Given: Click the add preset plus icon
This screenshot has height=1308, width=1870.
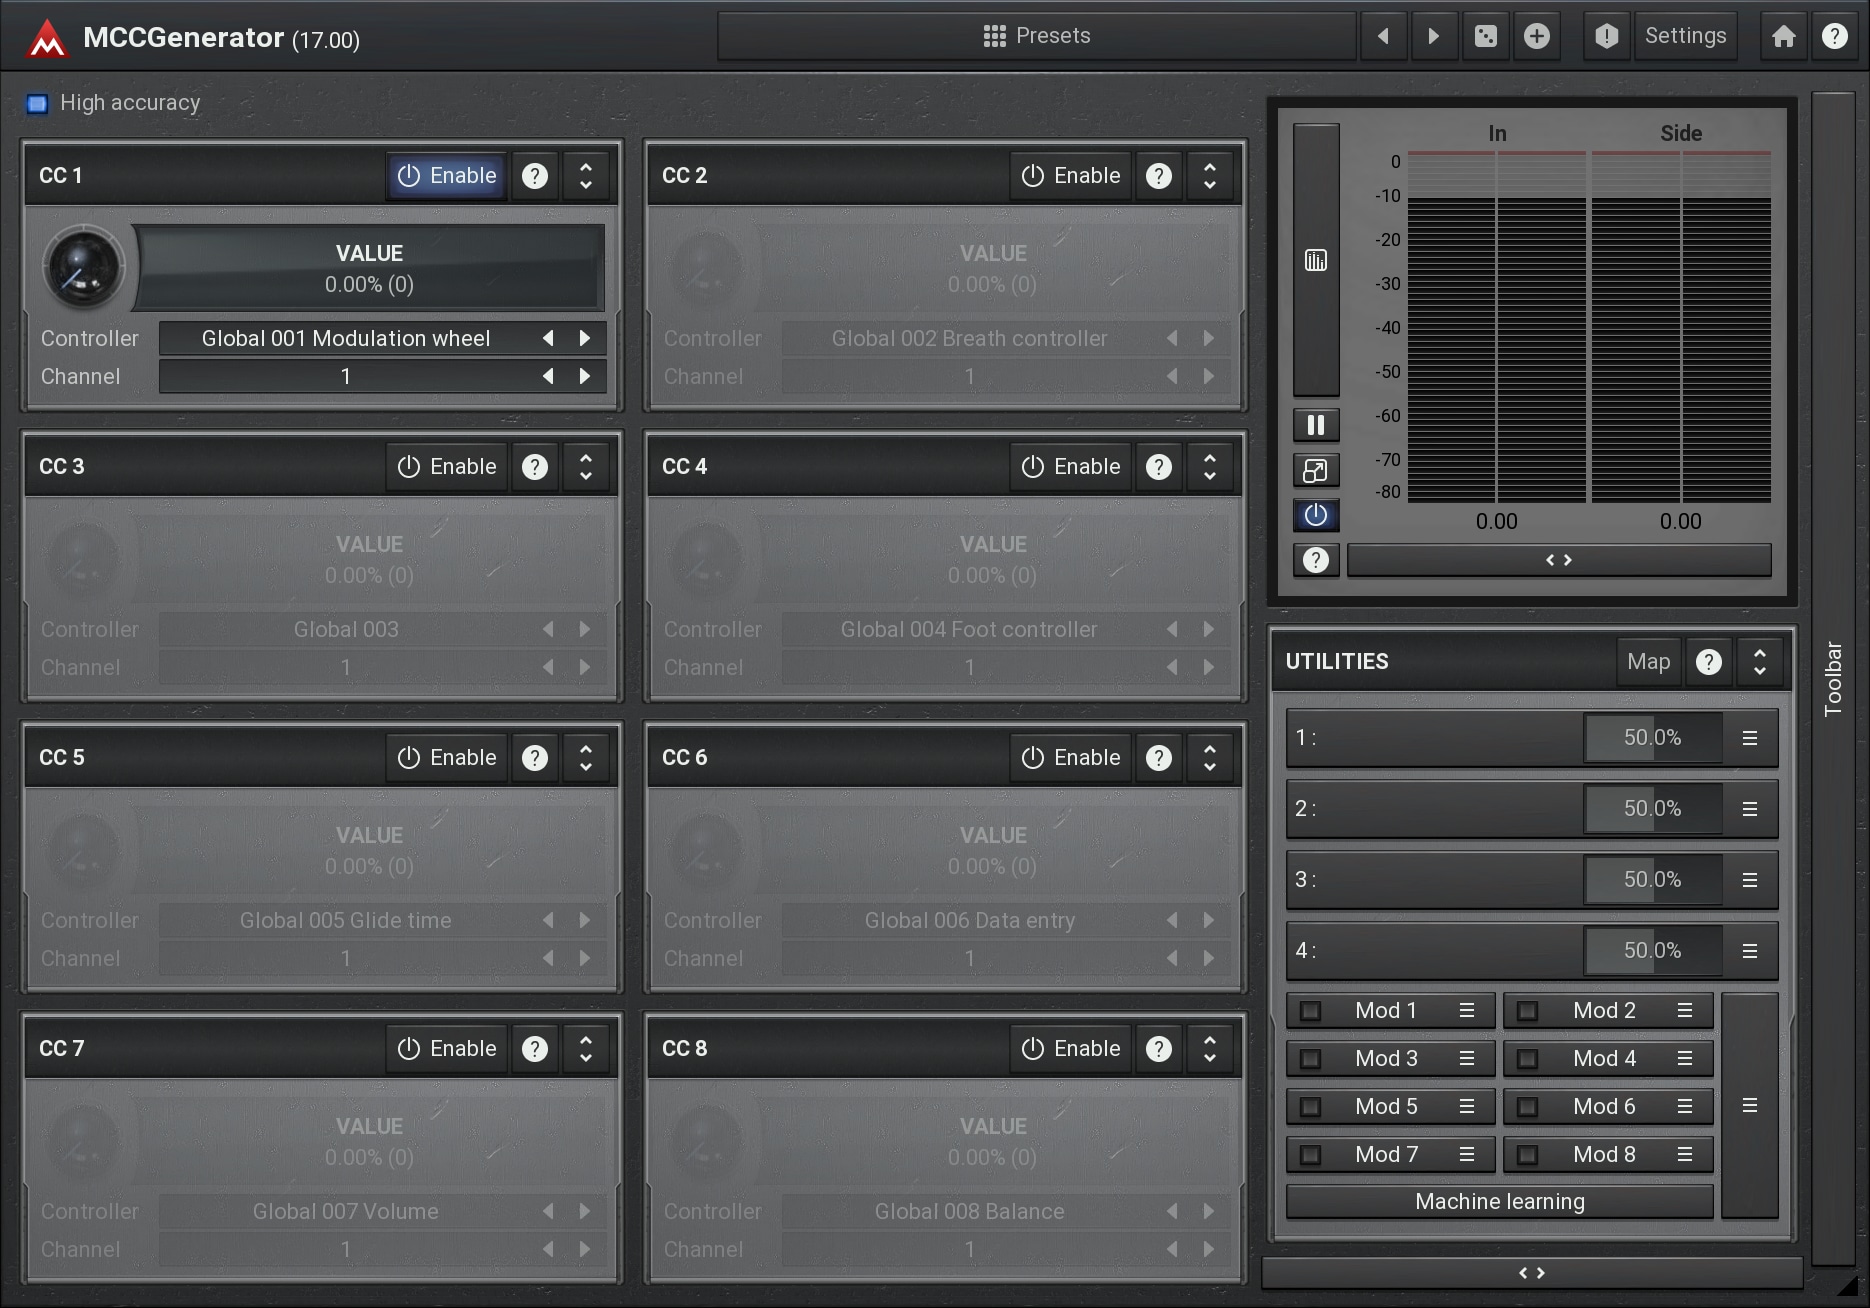Looking at the screenshot, I should pyautogui.click(x=1537, y=37).
